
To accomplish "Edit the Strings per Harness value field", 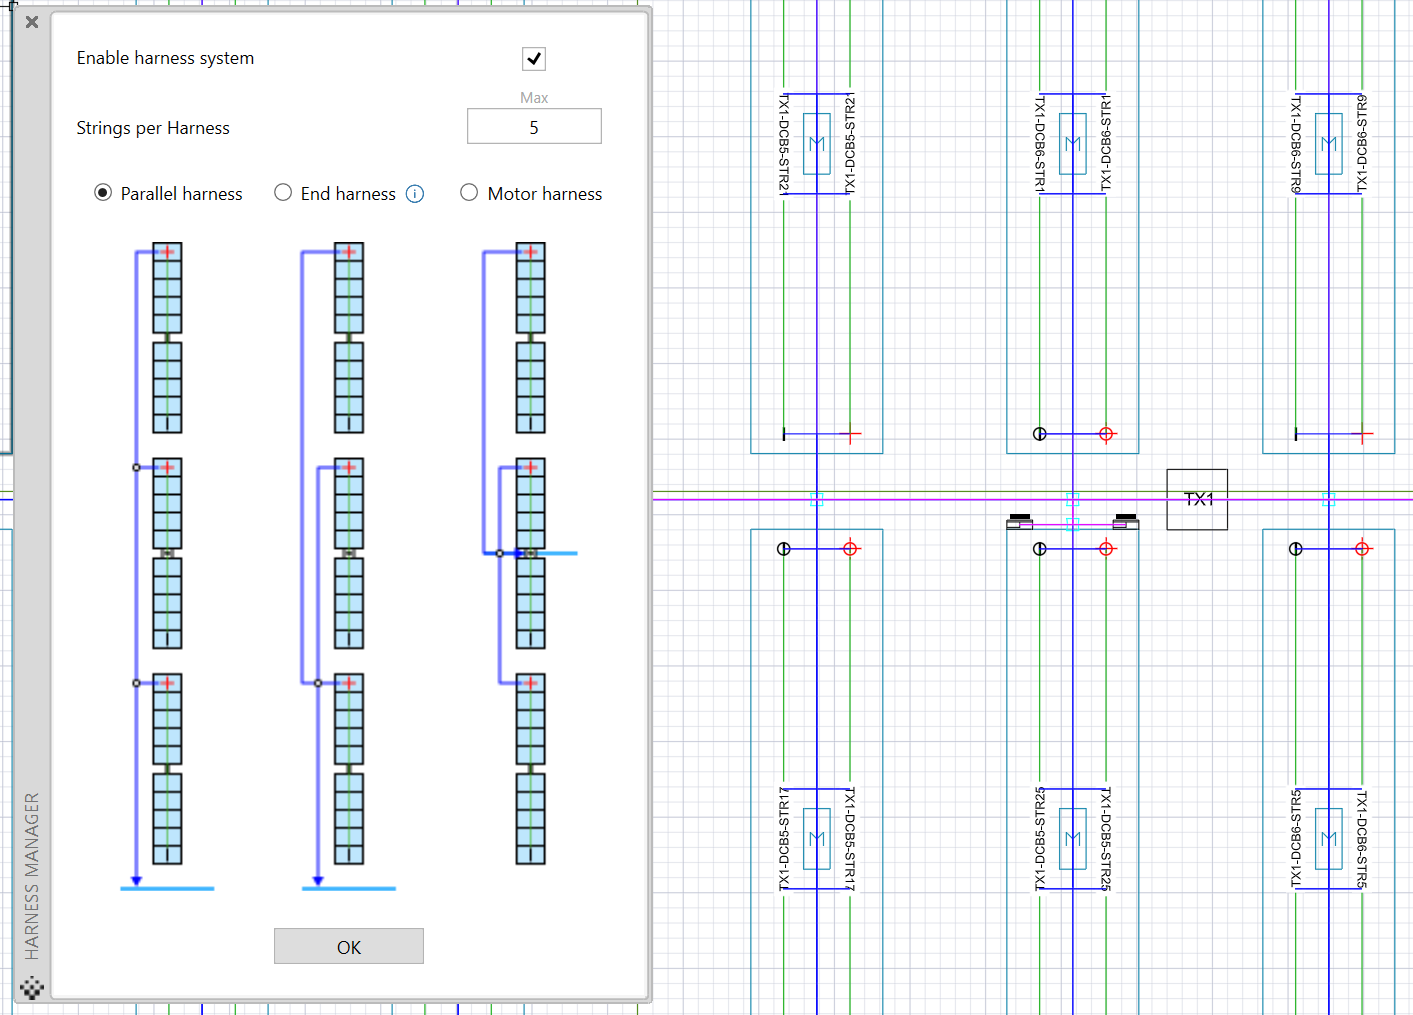I will click(x=534, y=127).
